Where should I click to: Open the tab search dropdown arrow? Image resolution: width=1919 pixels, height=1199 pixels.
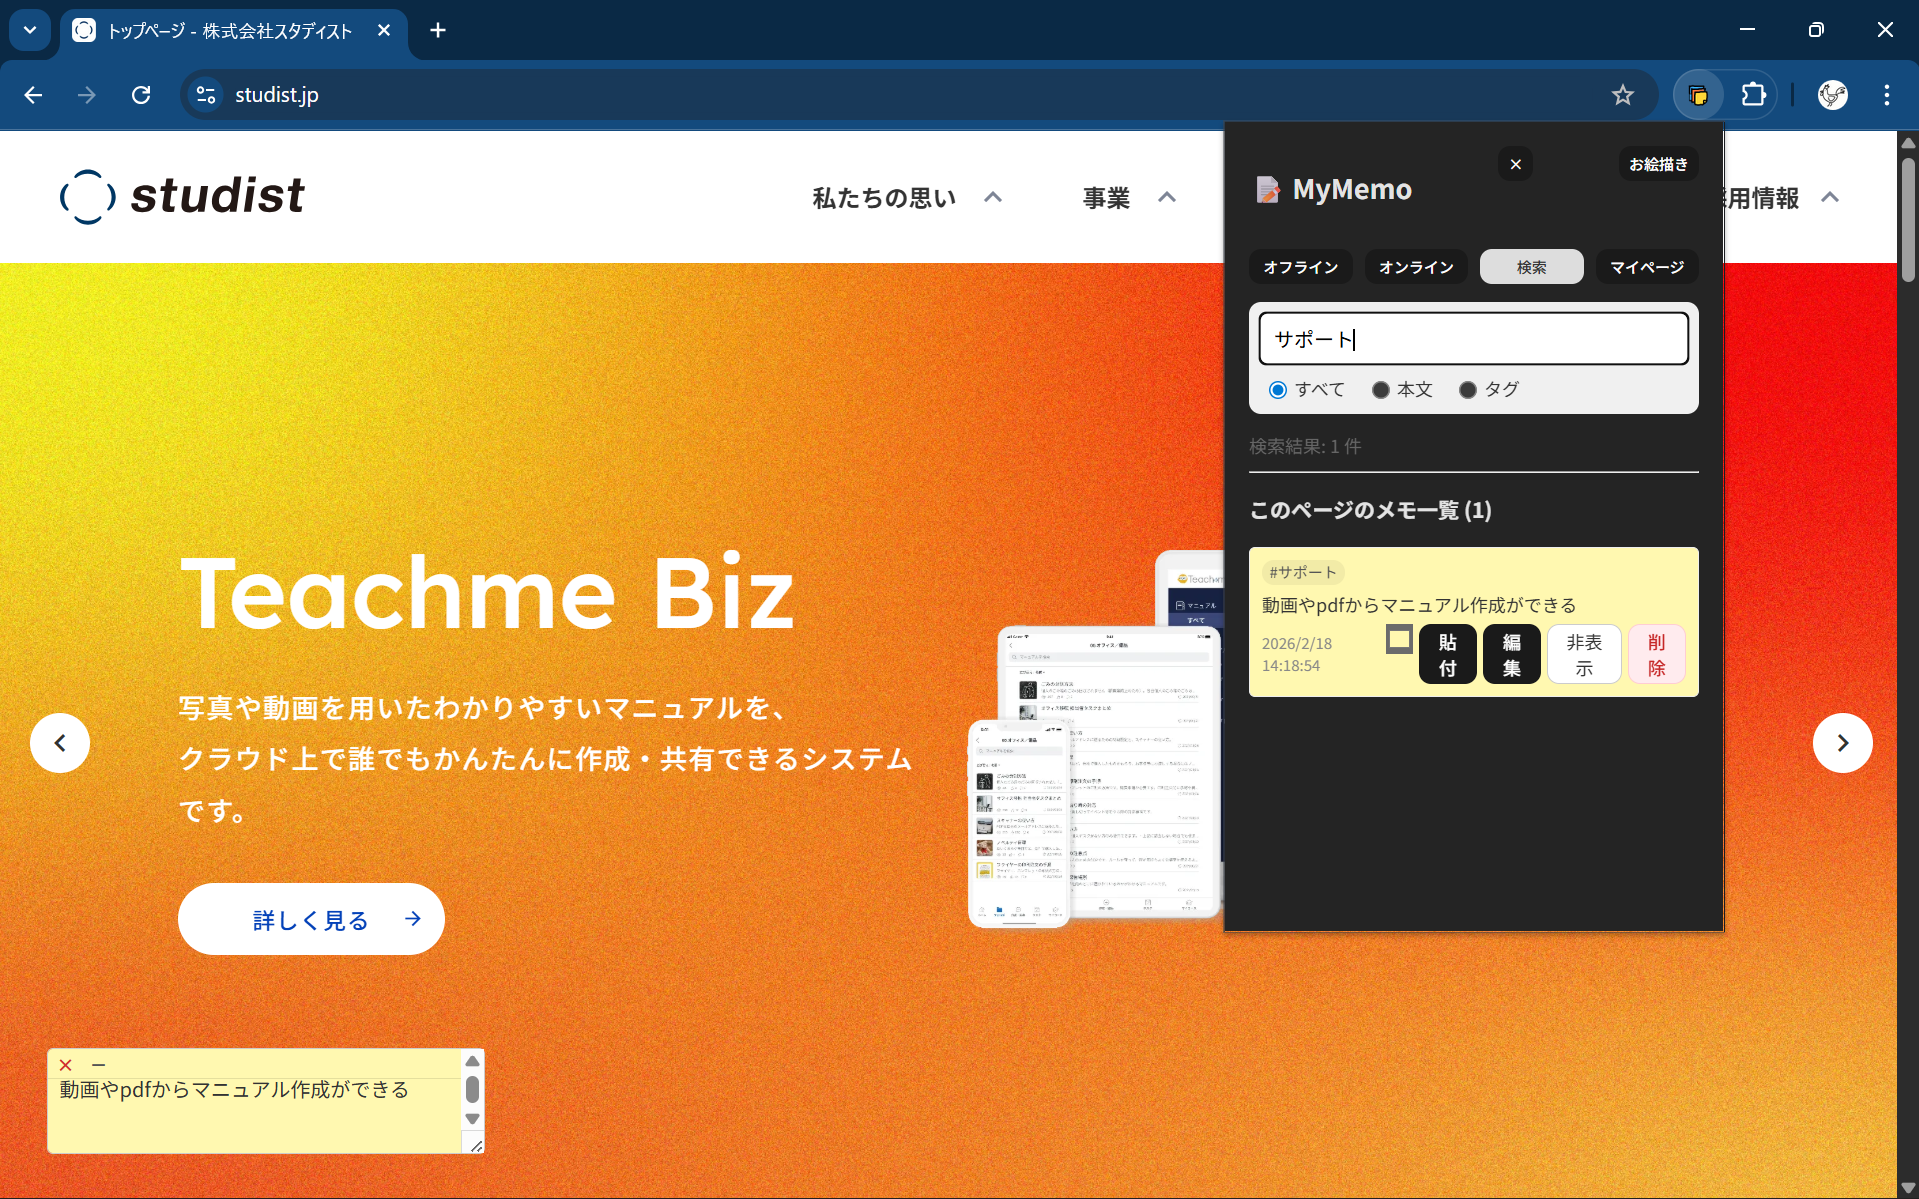[30, 30]
